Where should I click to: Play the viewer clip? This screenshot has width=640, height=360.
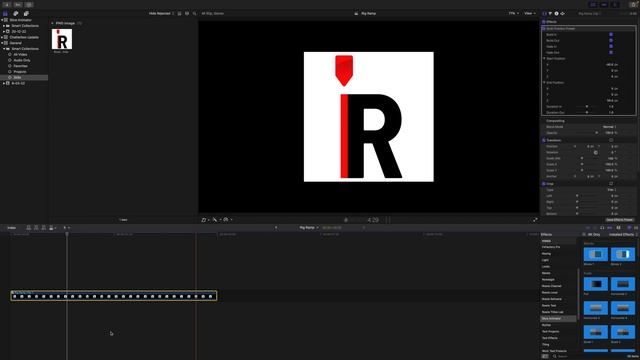point(346,220)
